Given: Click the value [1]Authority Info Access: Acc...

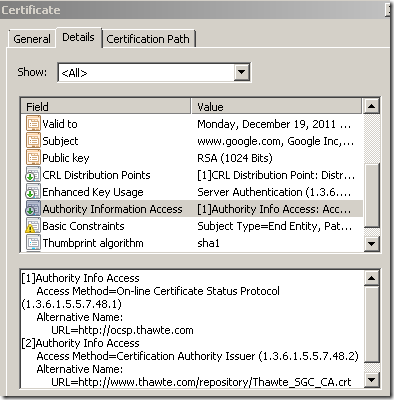Looking at the screenshot, I should click(x=274, y=209).
